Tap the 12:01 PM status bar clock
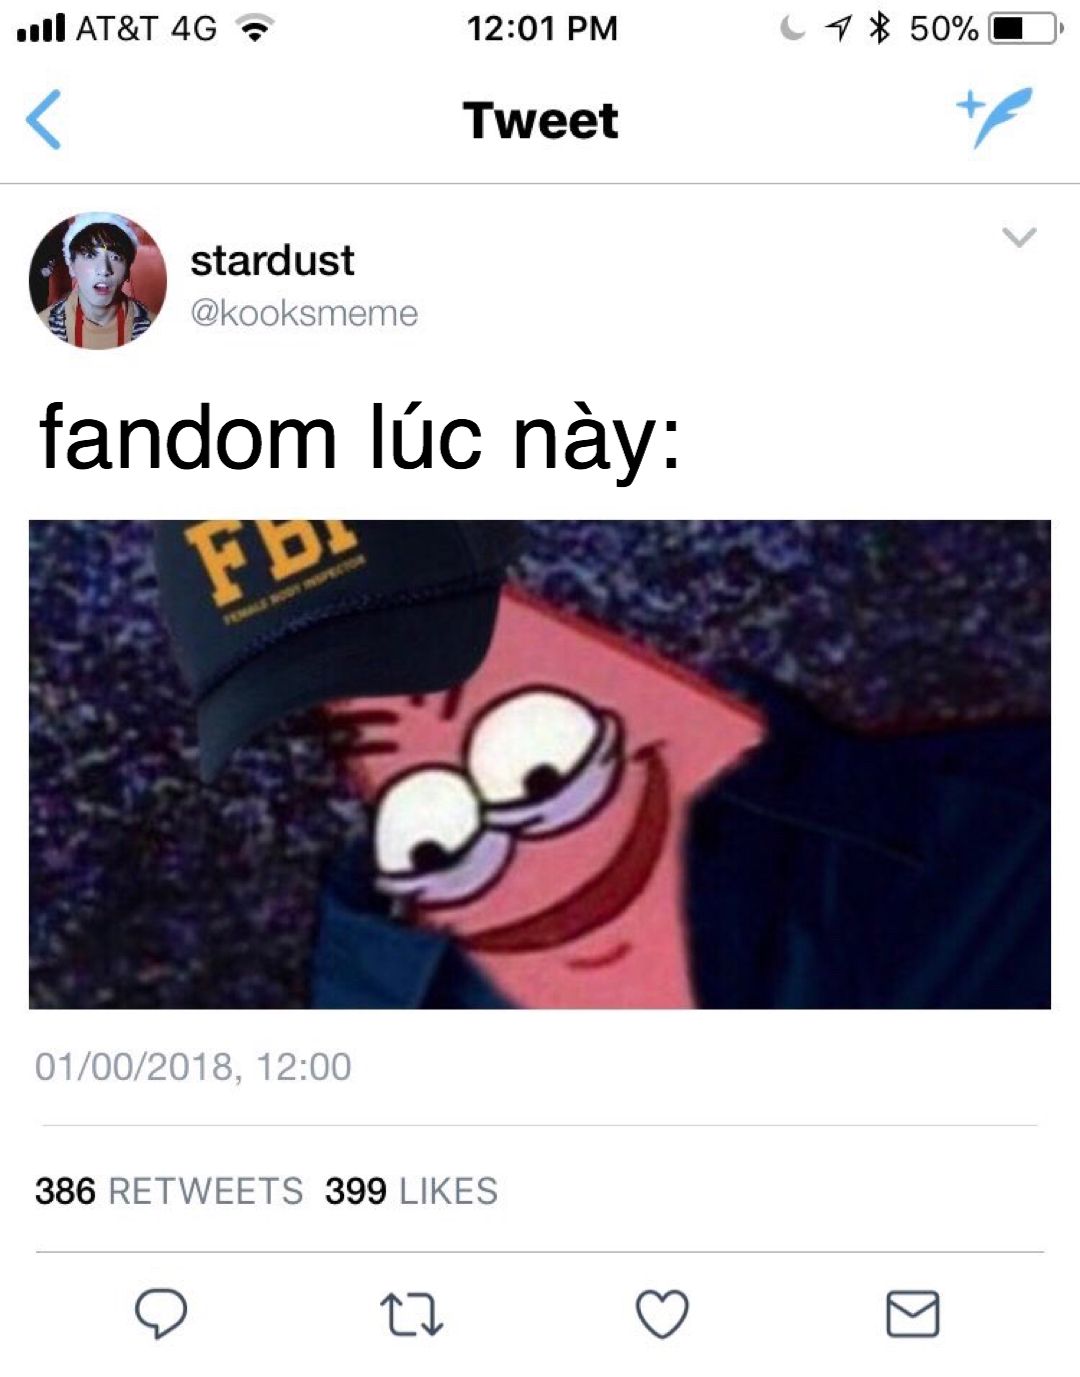1080x1377 pixels. pyautogui.click(x=541, y=28)
